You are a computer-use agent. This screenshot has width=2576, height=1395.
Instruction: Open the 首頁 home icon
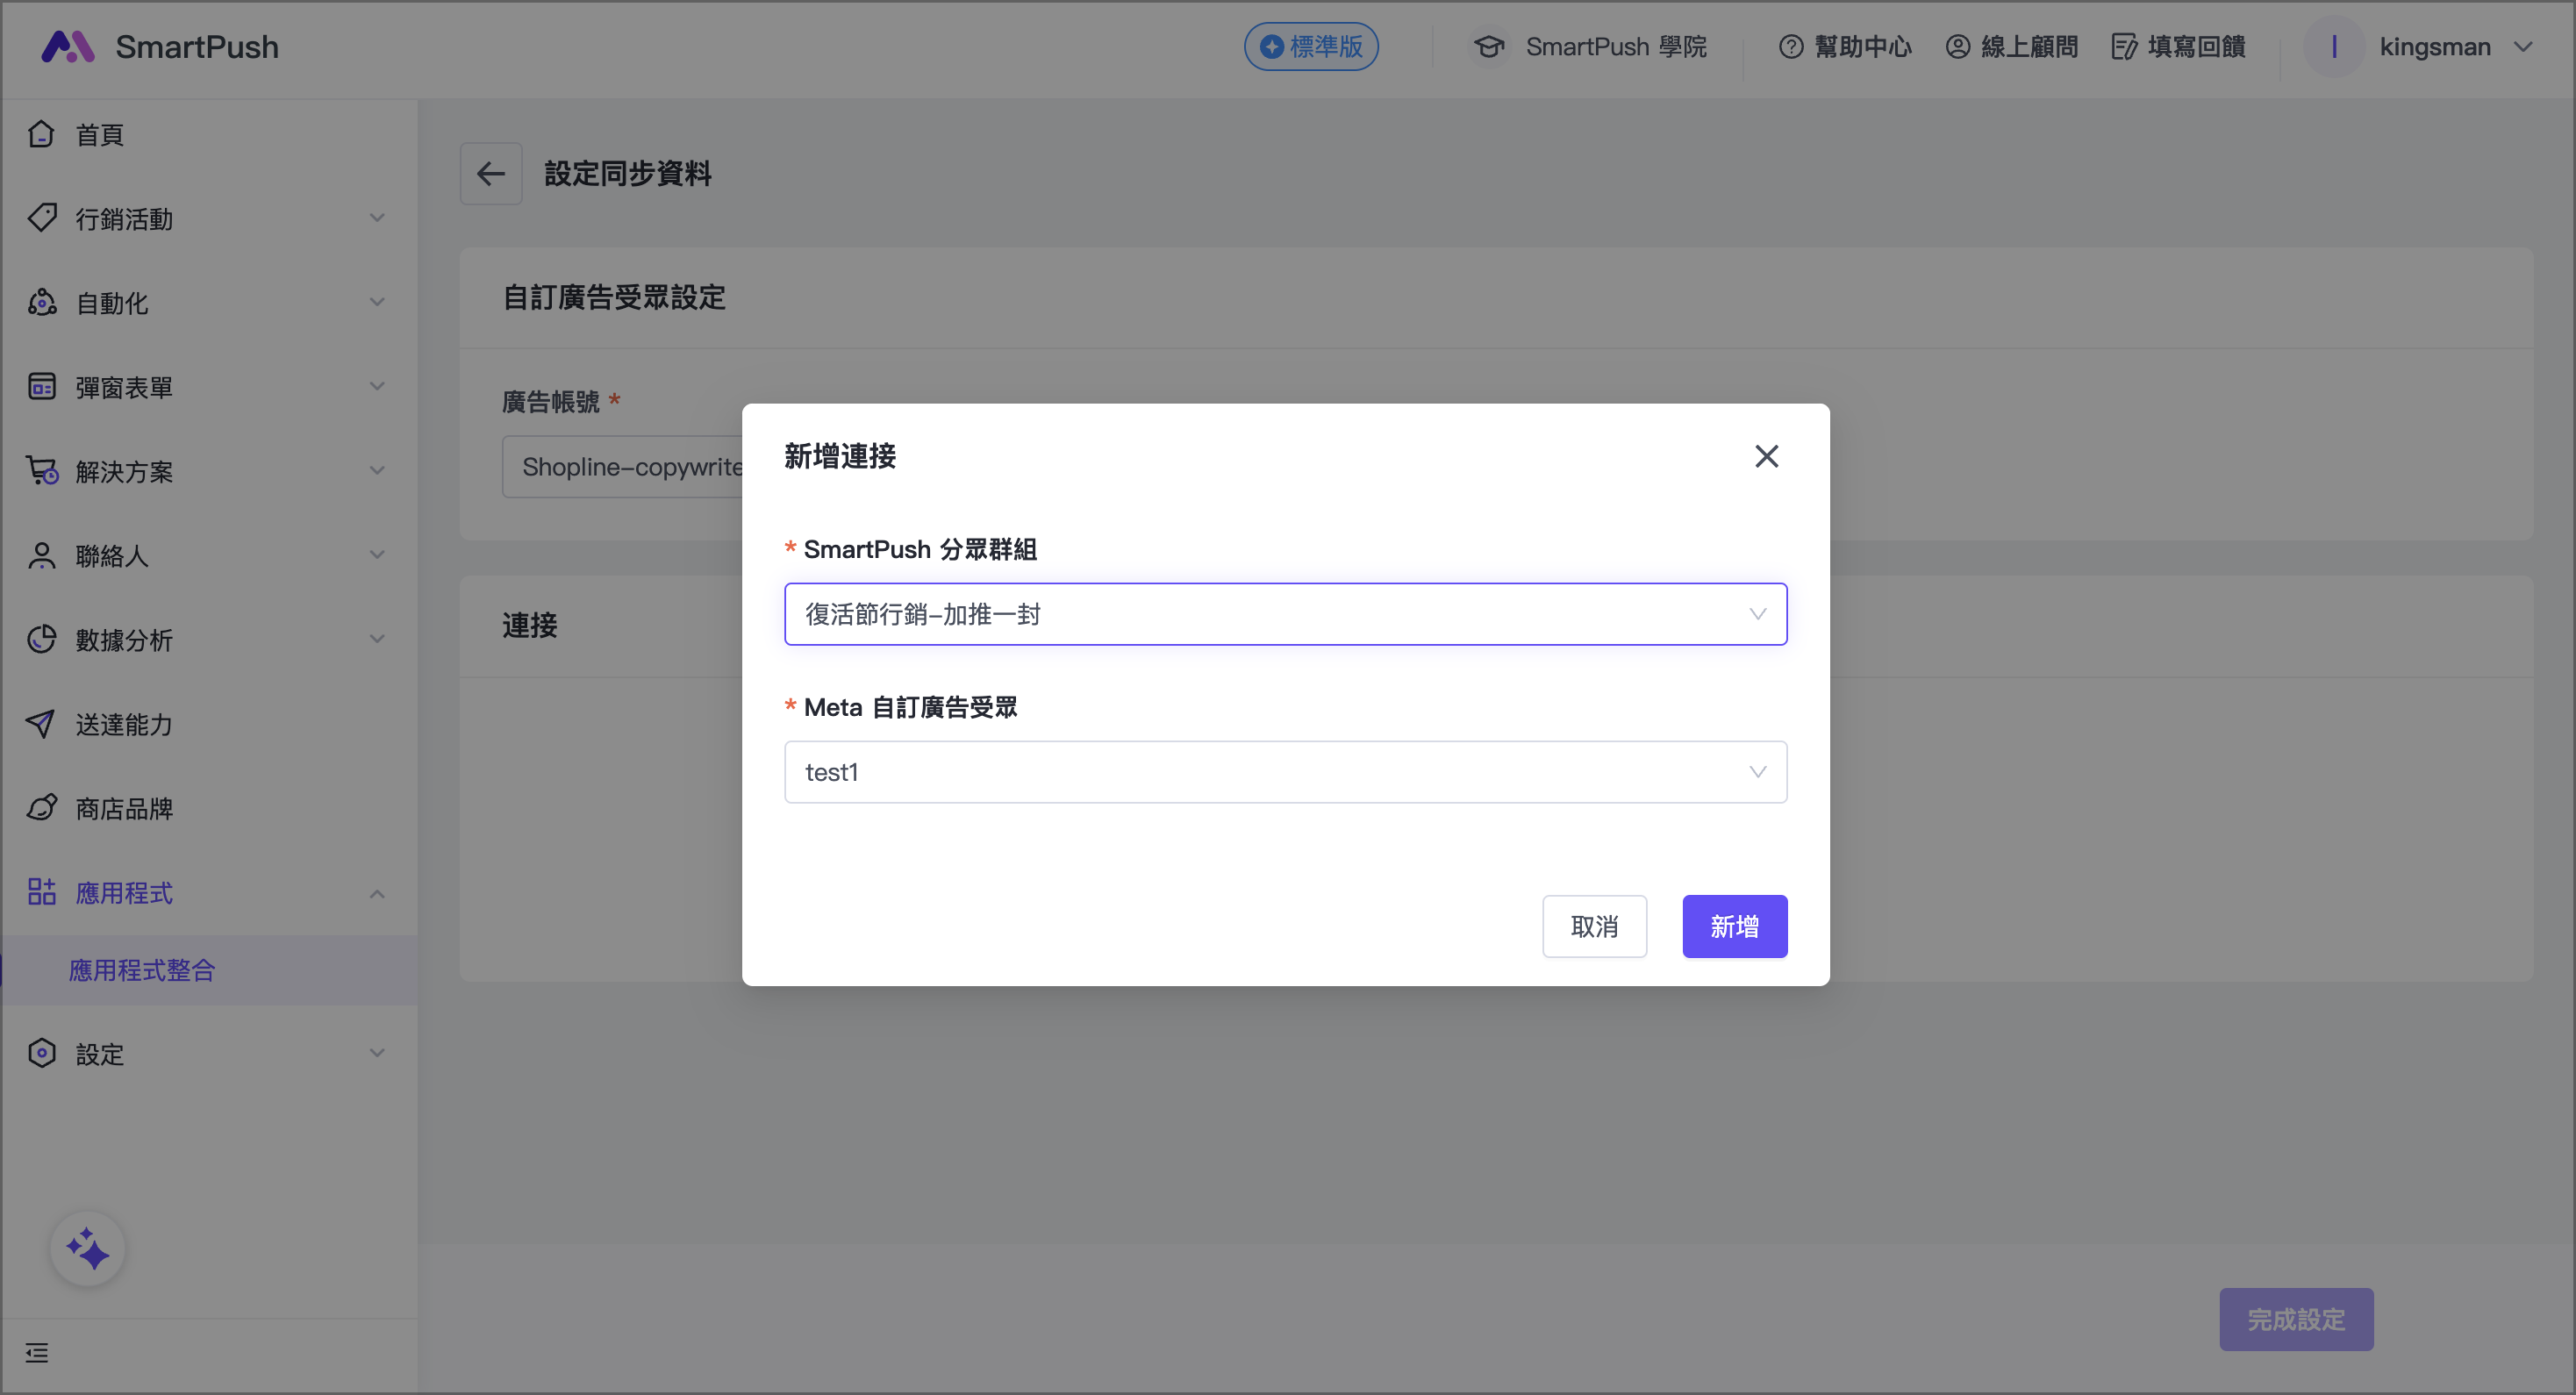point(41,134)
